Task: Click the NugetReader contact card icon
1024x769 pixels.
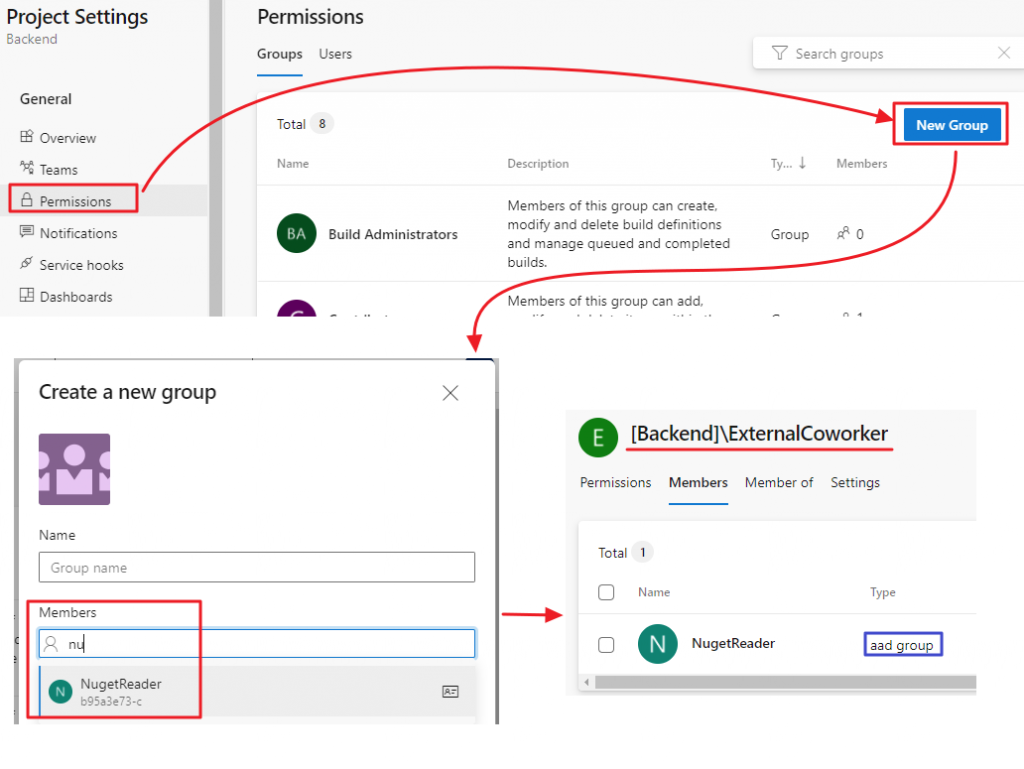Action: tap(451, 691)
